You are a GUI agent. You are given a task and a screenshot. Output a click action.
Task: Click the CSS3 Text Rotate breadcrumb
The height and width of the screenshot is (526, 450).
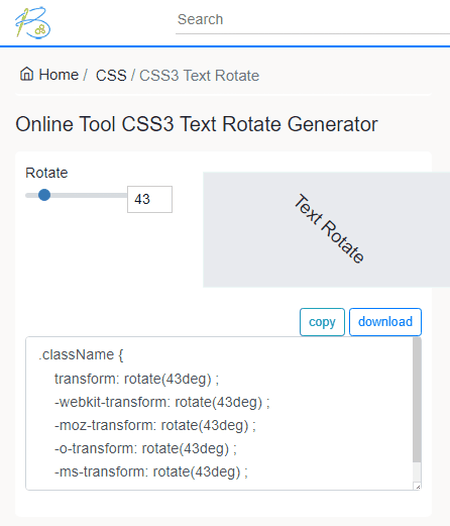(x=199, y=75)
